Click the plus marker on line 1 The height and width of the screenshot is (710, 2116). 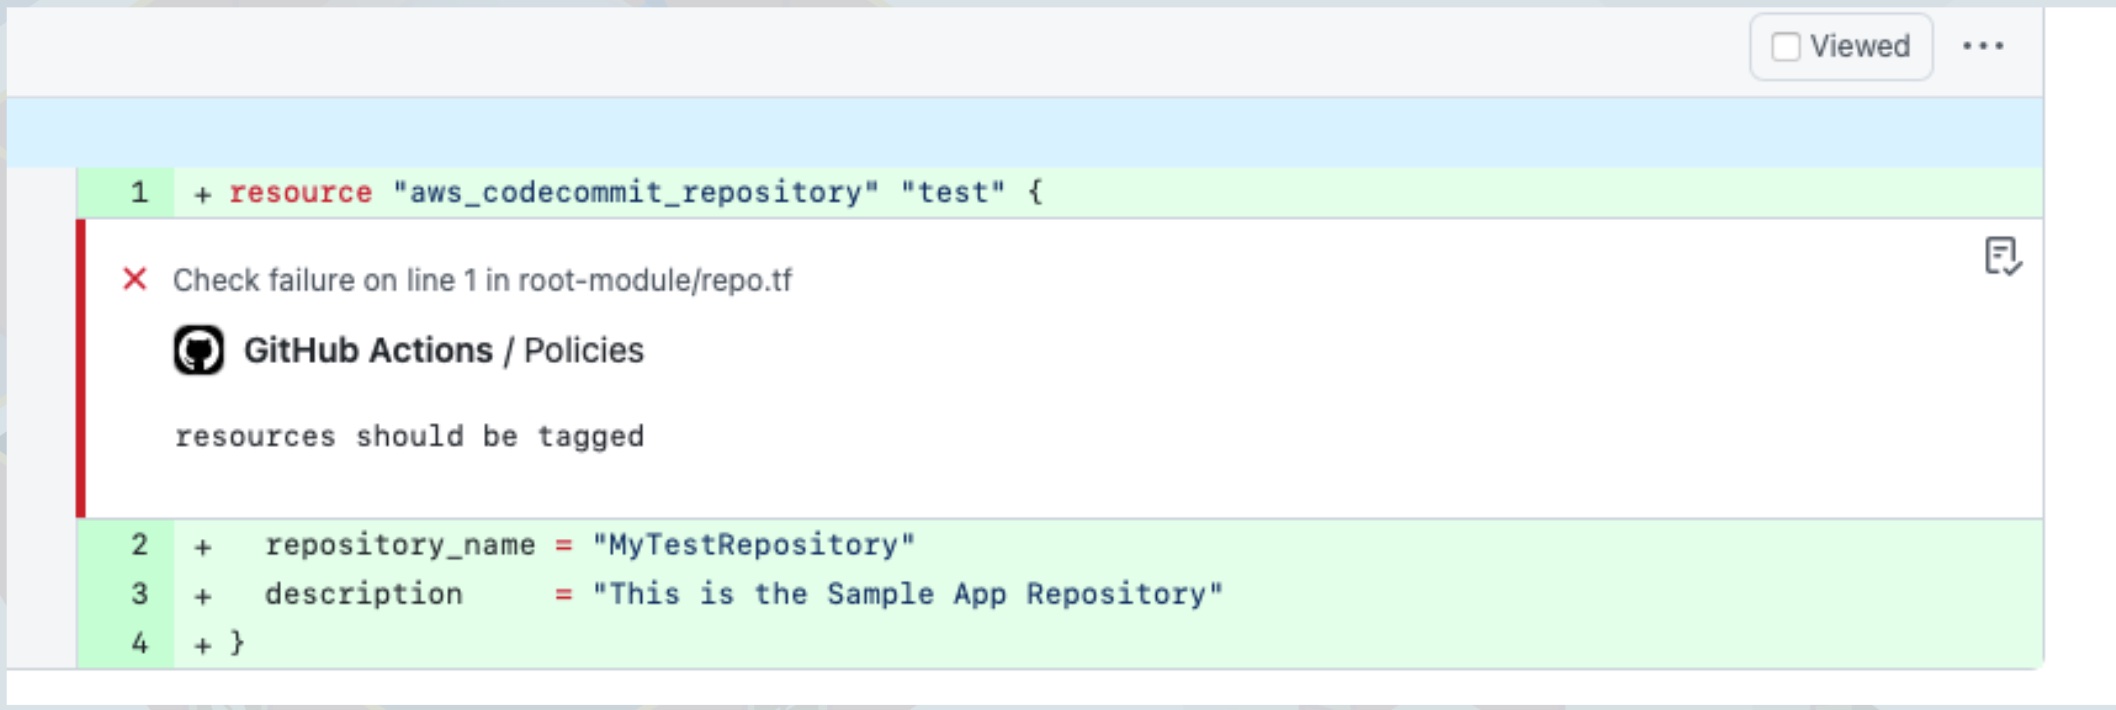pyautogui.click(x=203, y=194)
